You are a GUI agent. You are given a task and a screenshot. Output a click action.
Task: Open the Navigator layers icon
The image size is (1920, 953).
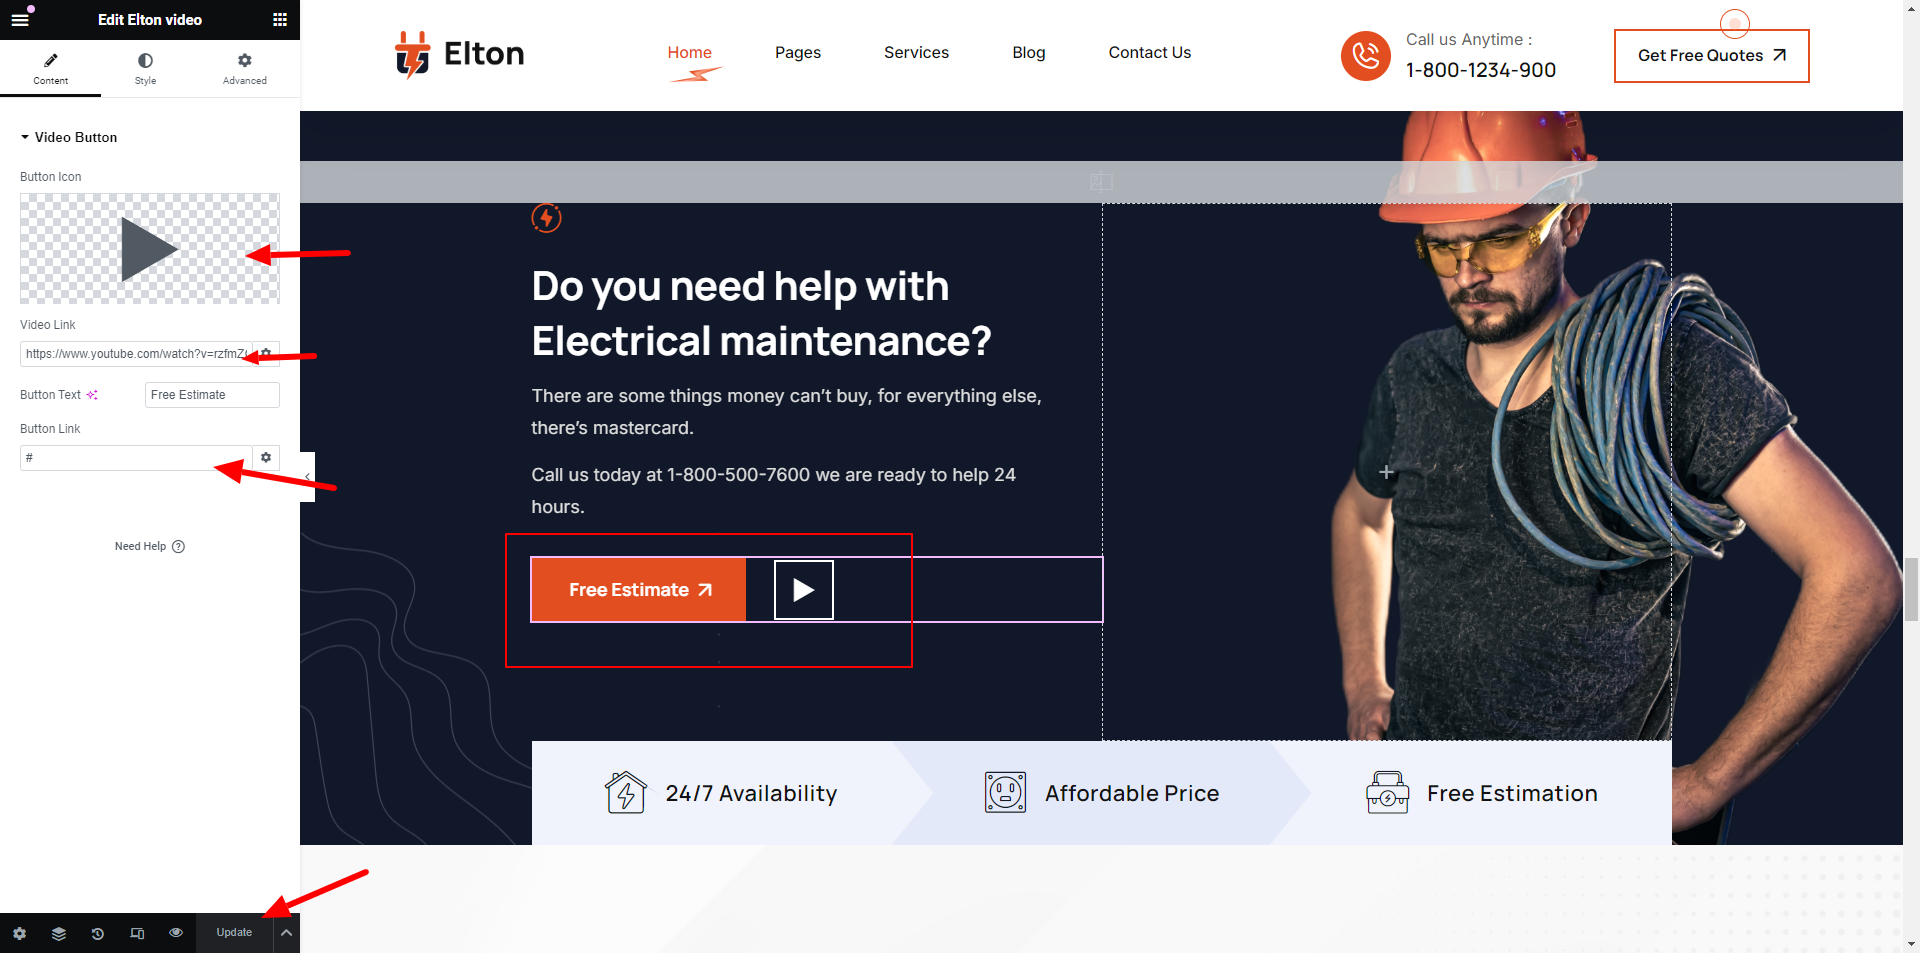(x=59, y=933)
